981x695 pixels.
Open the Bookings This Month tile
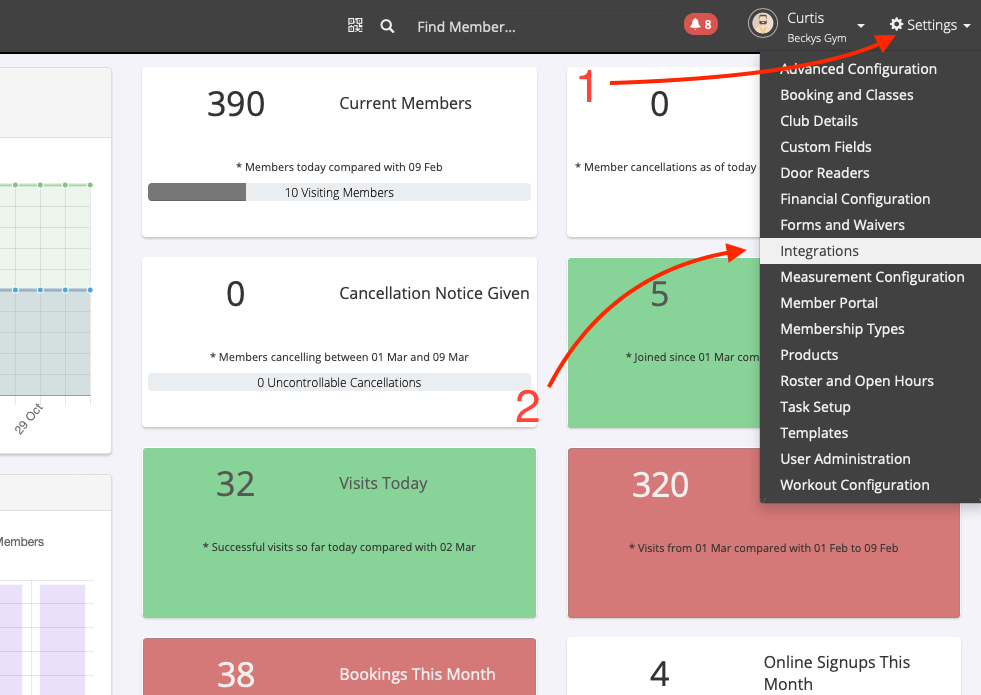click(339, 668)
